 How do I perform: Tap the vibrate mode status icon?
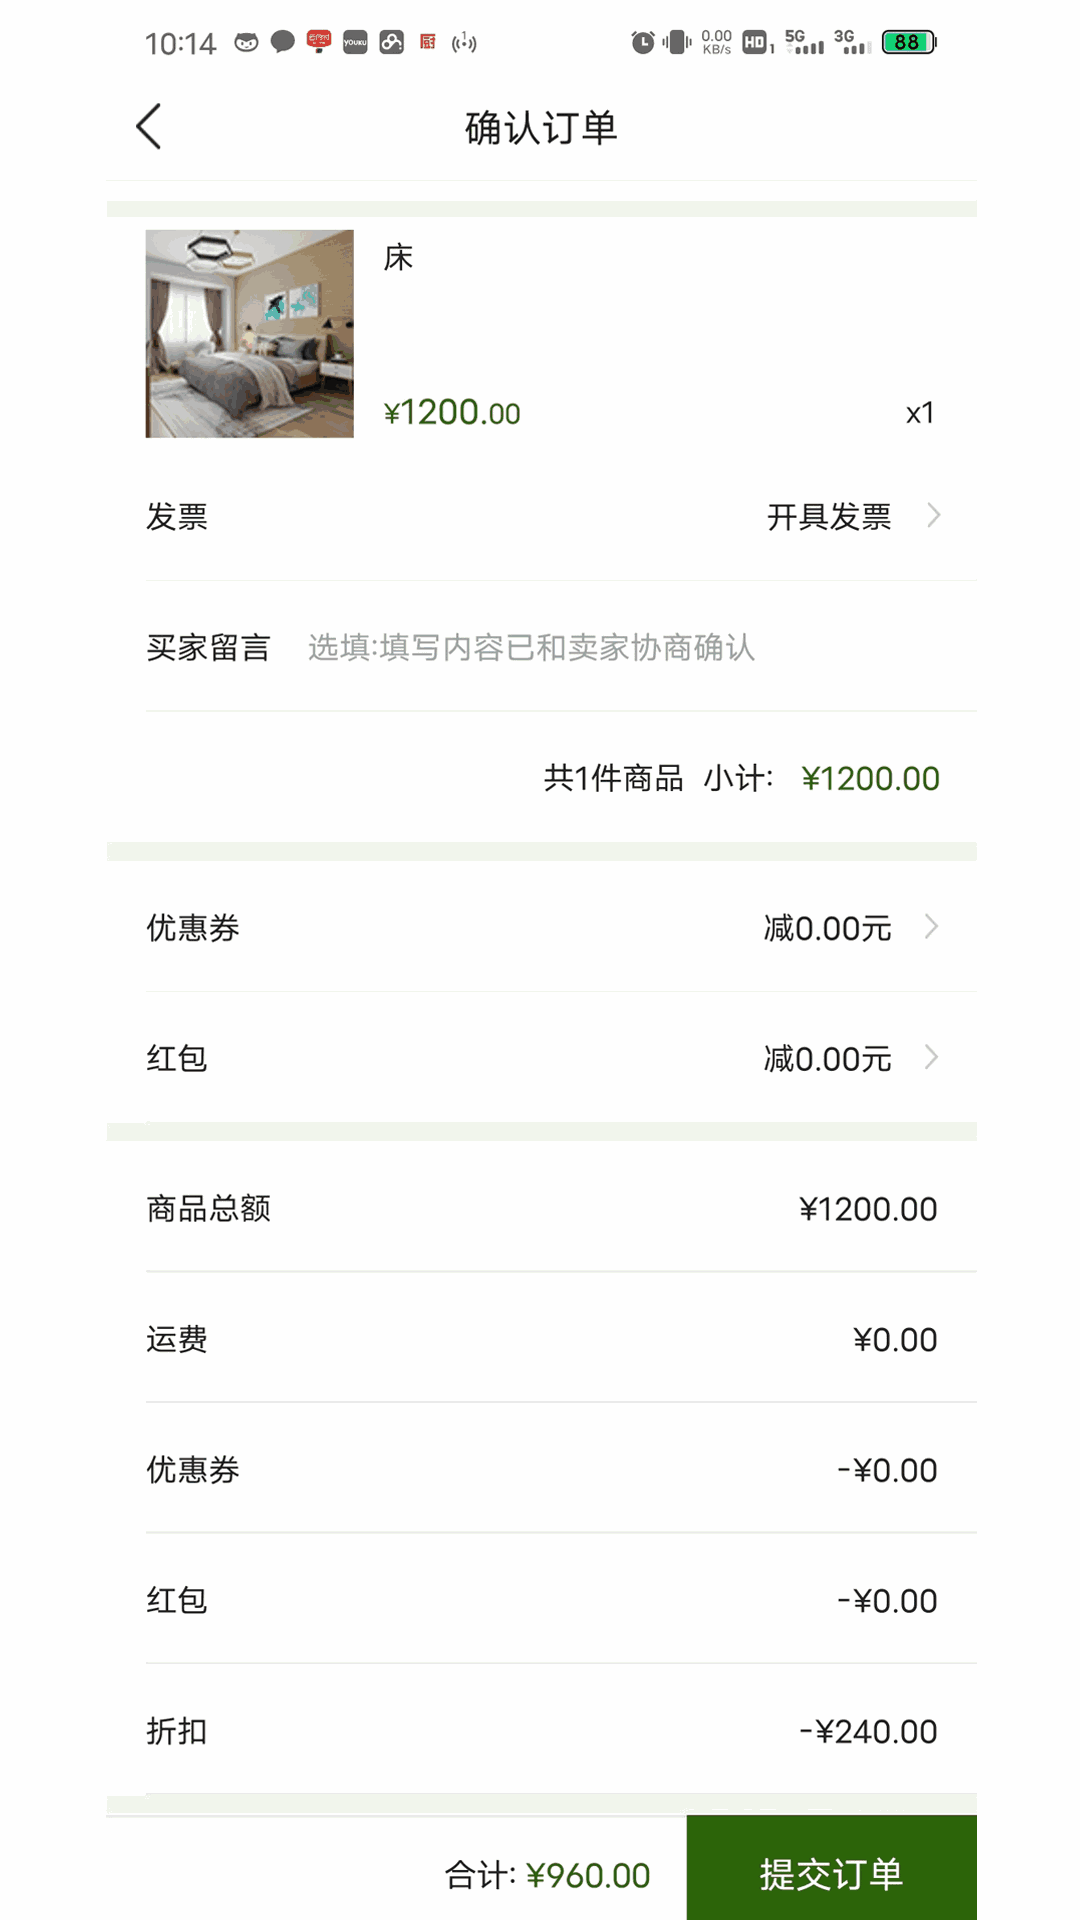click(677, 42)
